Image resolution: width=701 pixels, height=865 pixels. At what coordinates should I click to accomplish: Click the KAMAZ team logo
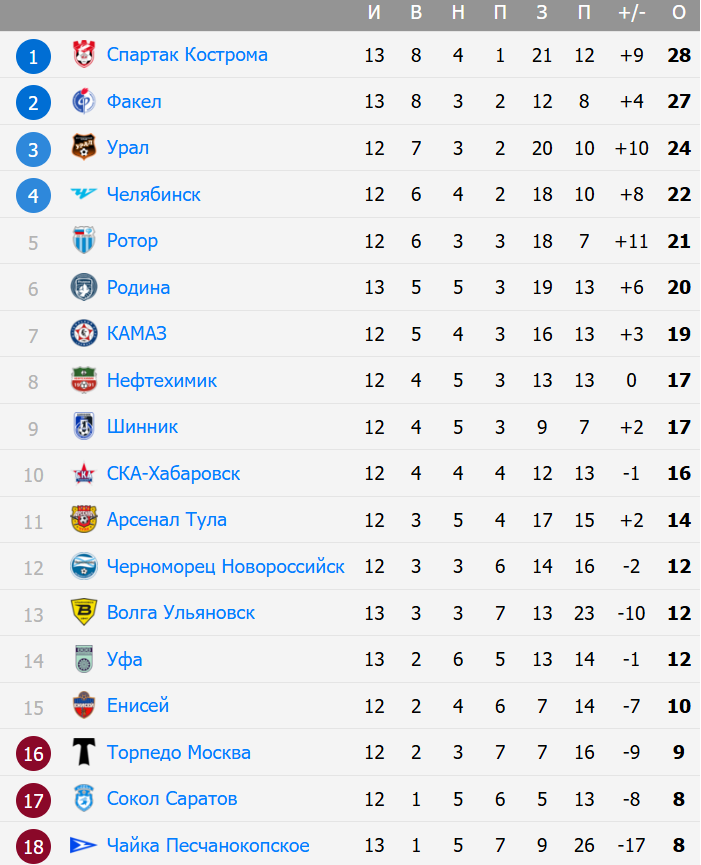(x=83, y=334)
